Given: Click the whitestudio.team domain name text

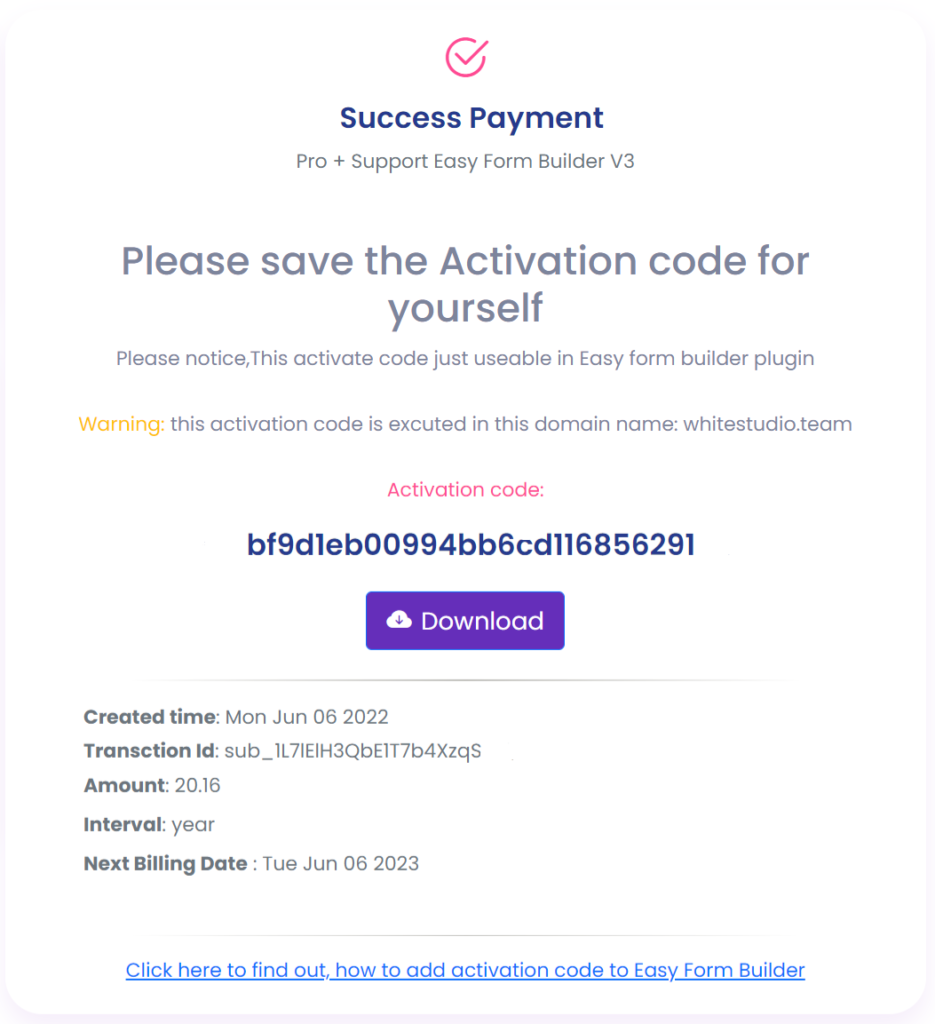Looking at the screenshot, I should pos(767,424).
